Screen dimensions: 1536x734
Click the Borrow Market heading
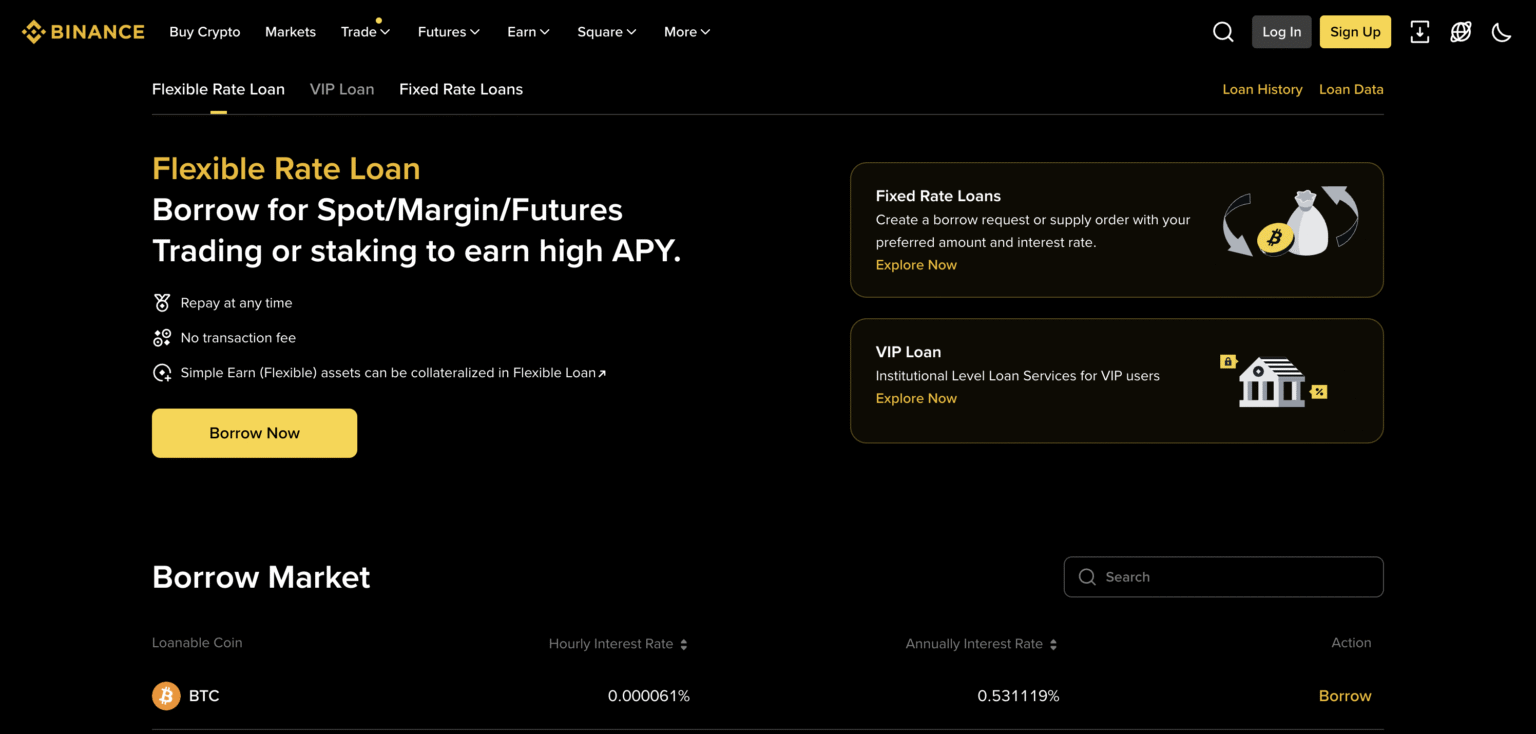pos(261,577)
